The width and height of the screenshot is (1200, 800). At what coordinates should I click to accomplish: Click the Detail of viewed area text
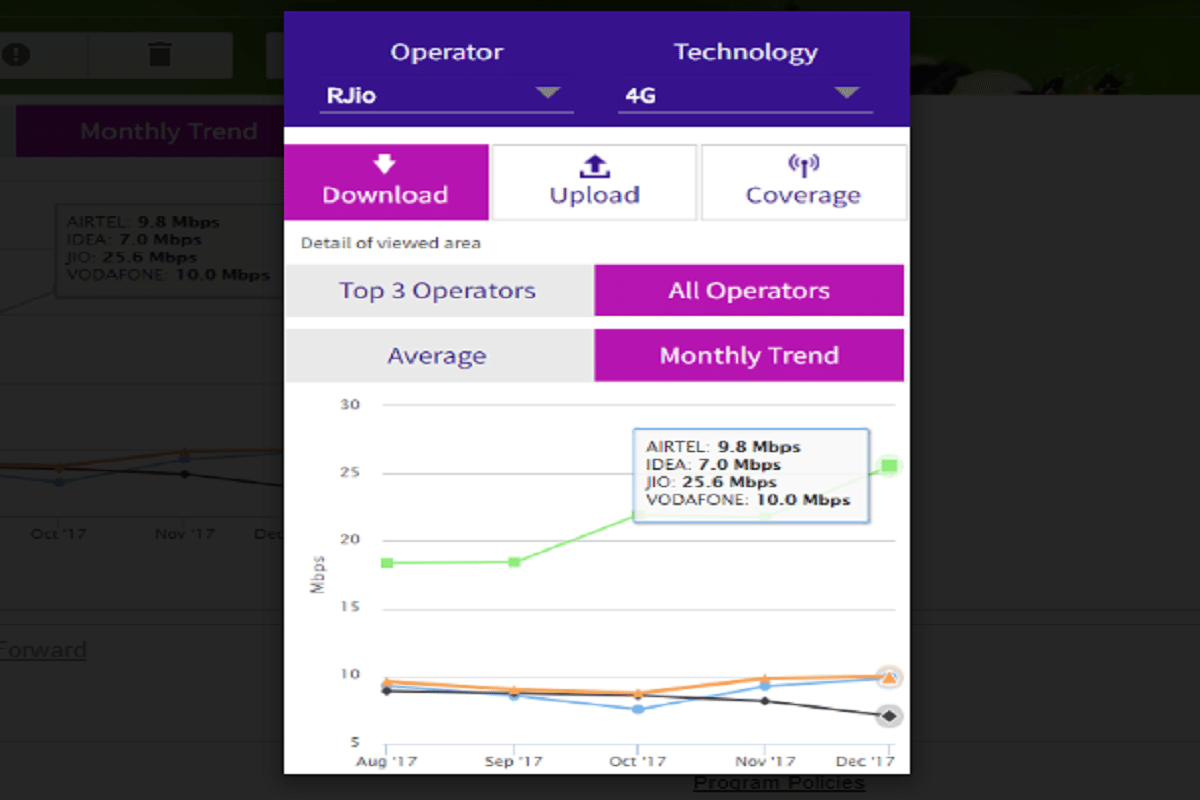(x=391, y=243)
